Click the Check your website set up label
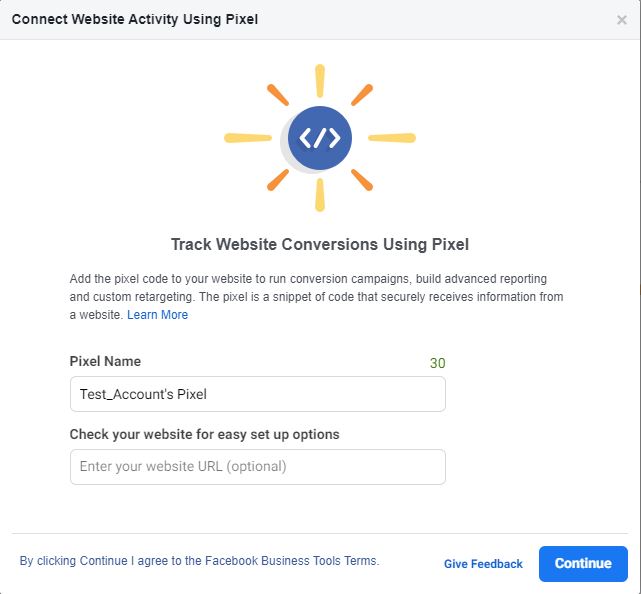Screen dimensions: 641x594 204,434
